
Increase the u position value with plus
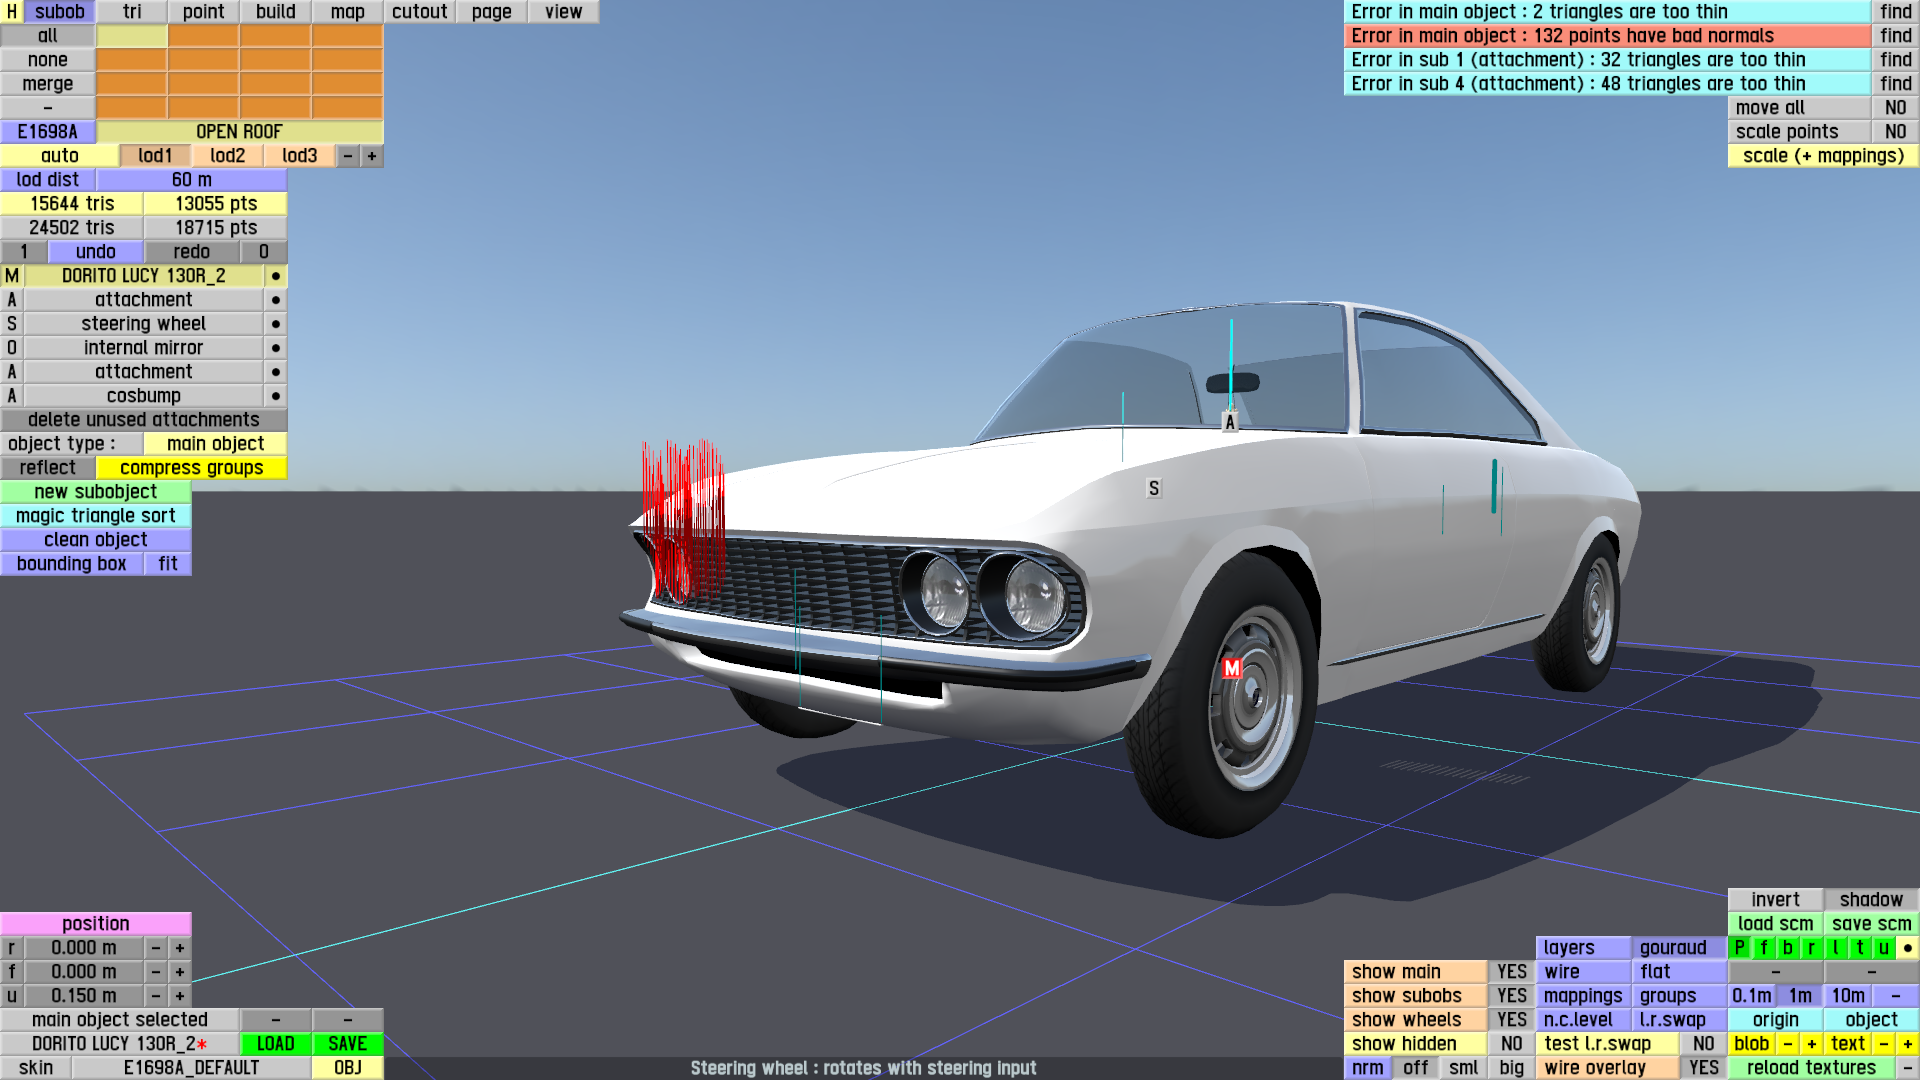coord(180,996)
